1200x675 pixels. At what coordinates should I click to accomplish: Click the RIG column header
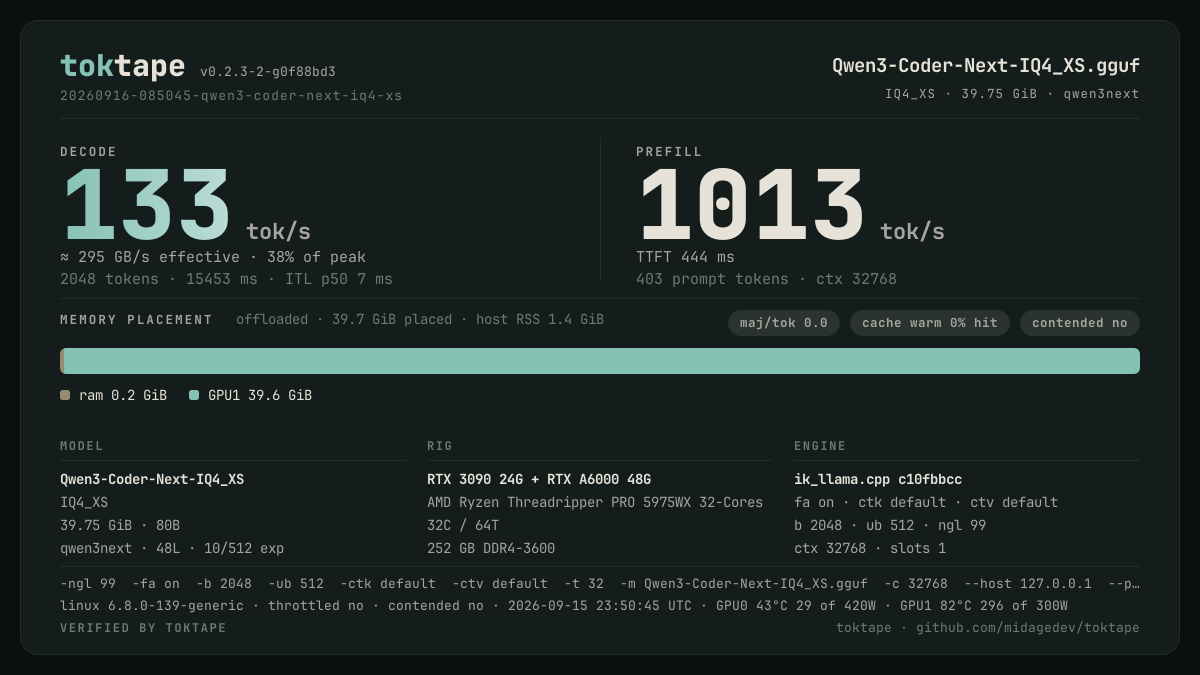coord(440,446)
